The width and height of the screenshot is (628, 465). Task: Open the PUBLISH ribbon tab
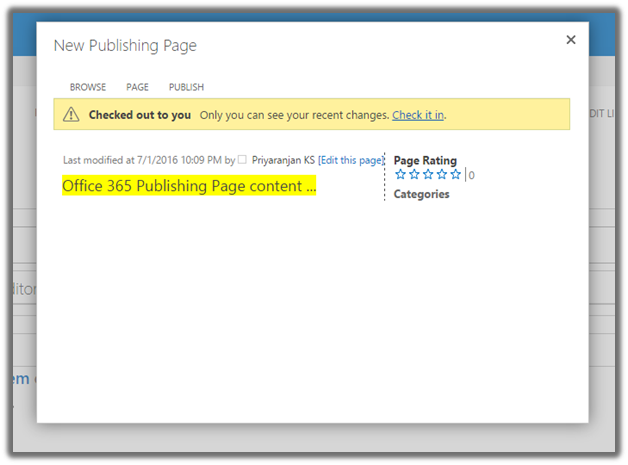[x=186, y=87]
